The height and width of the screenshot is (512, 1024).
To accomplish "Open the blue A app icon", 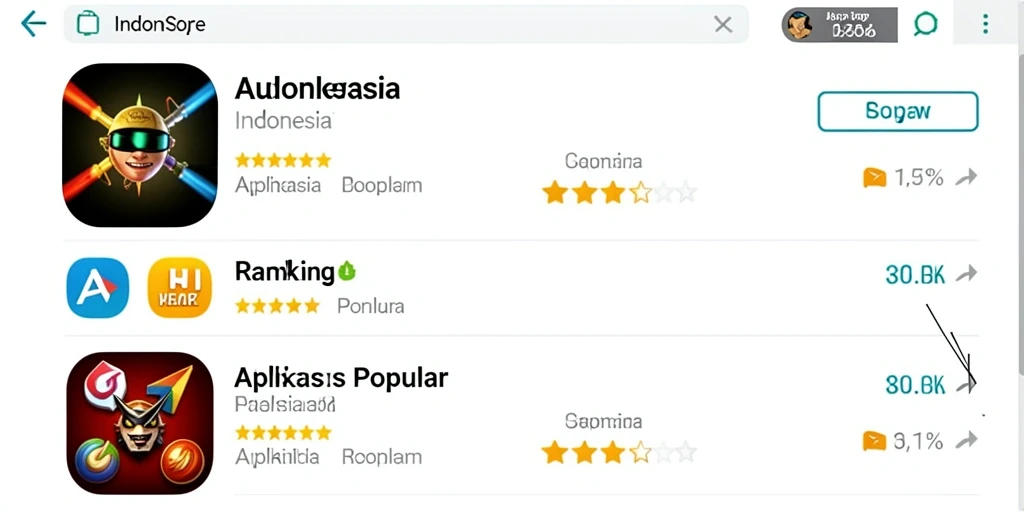I will (98, 287).
